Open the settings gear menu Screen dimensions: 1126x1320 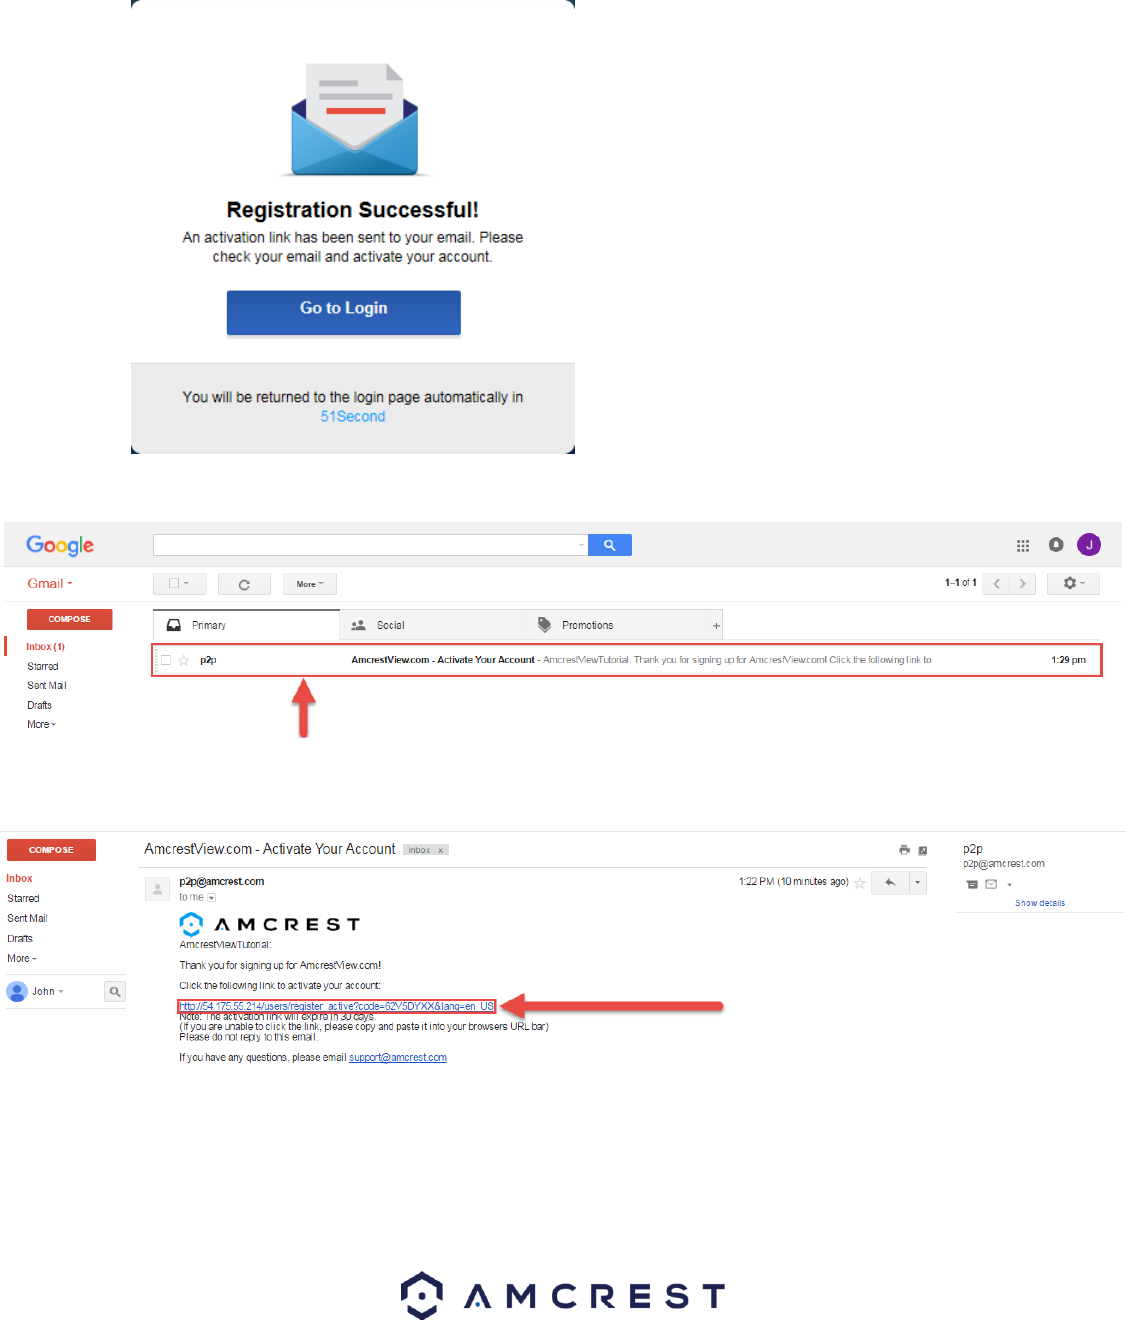click(1073, 583)
